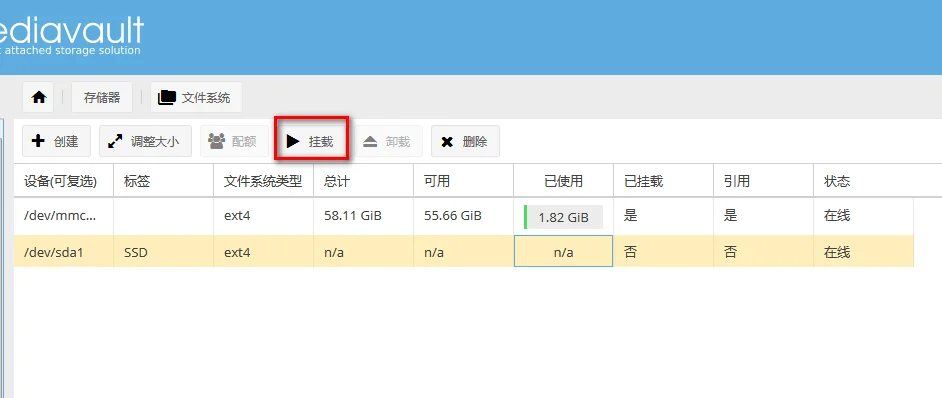Click the 卸载 button
This screenshot has height=398, width=942.
pos(388,141)
